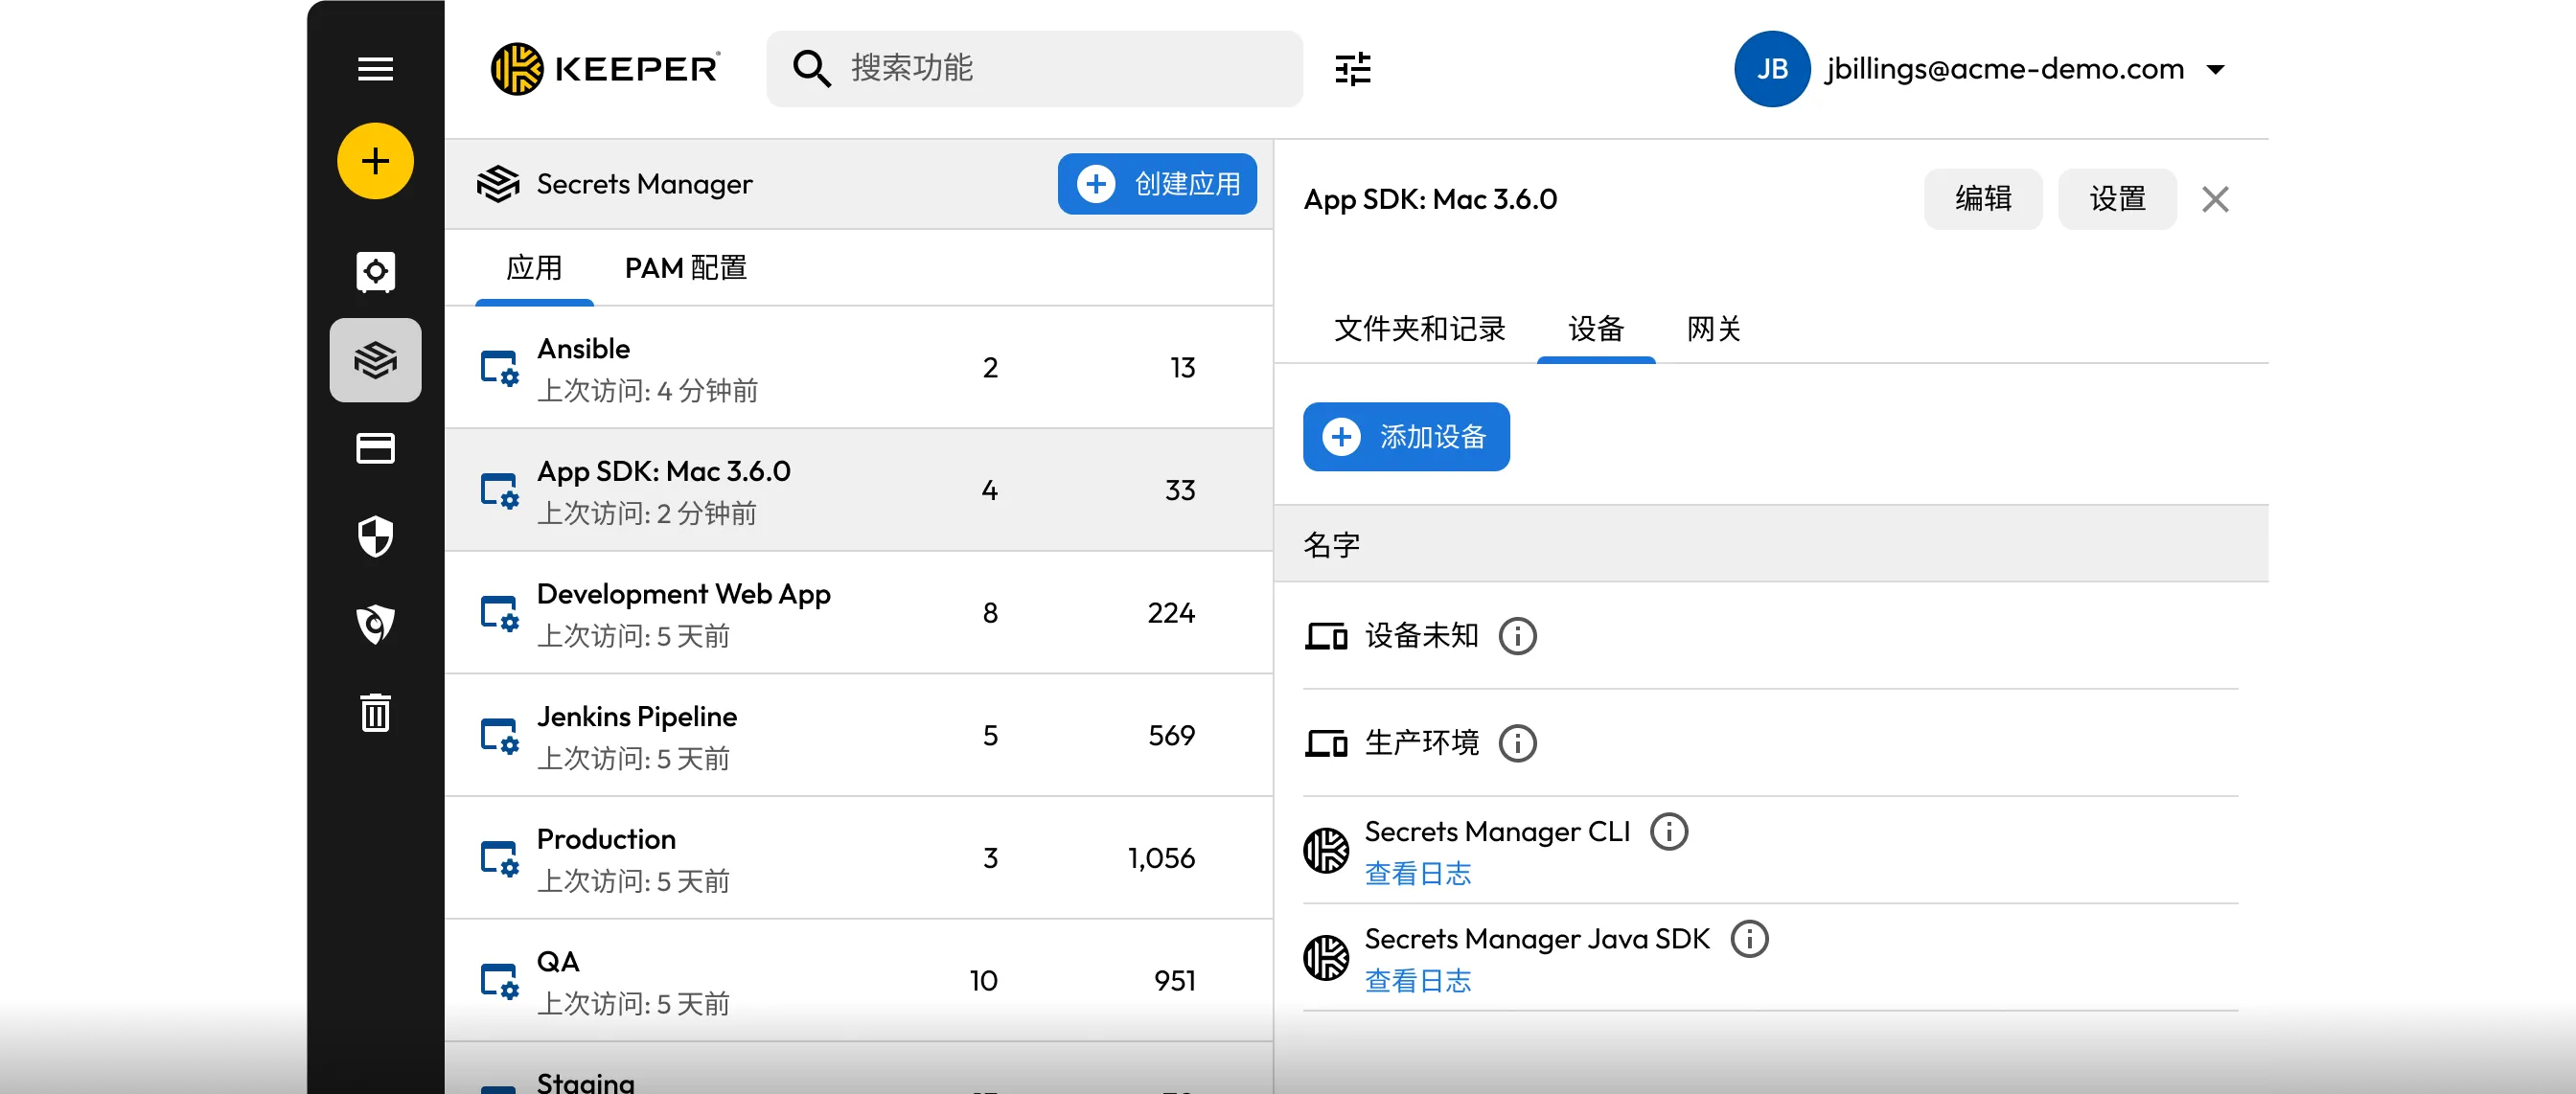2576x1094 pixels.
Task: Click the JB user avatar
Action: click(1771, 69)
